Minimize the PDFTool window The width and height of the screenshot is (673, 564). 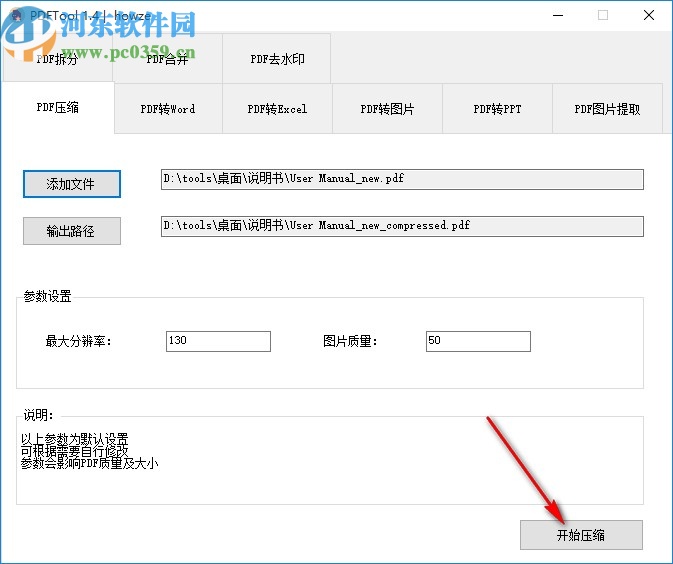[558, 15]
